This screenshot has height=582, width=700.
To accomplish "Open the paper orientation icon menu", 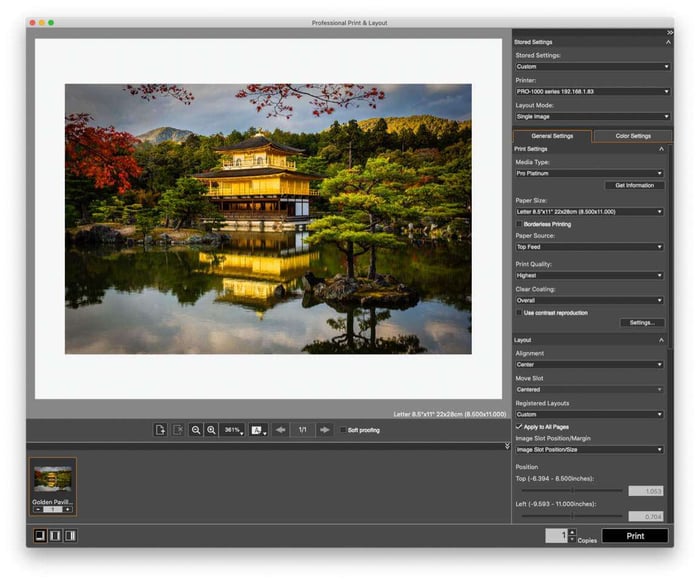I will click(x=258, y=430).
